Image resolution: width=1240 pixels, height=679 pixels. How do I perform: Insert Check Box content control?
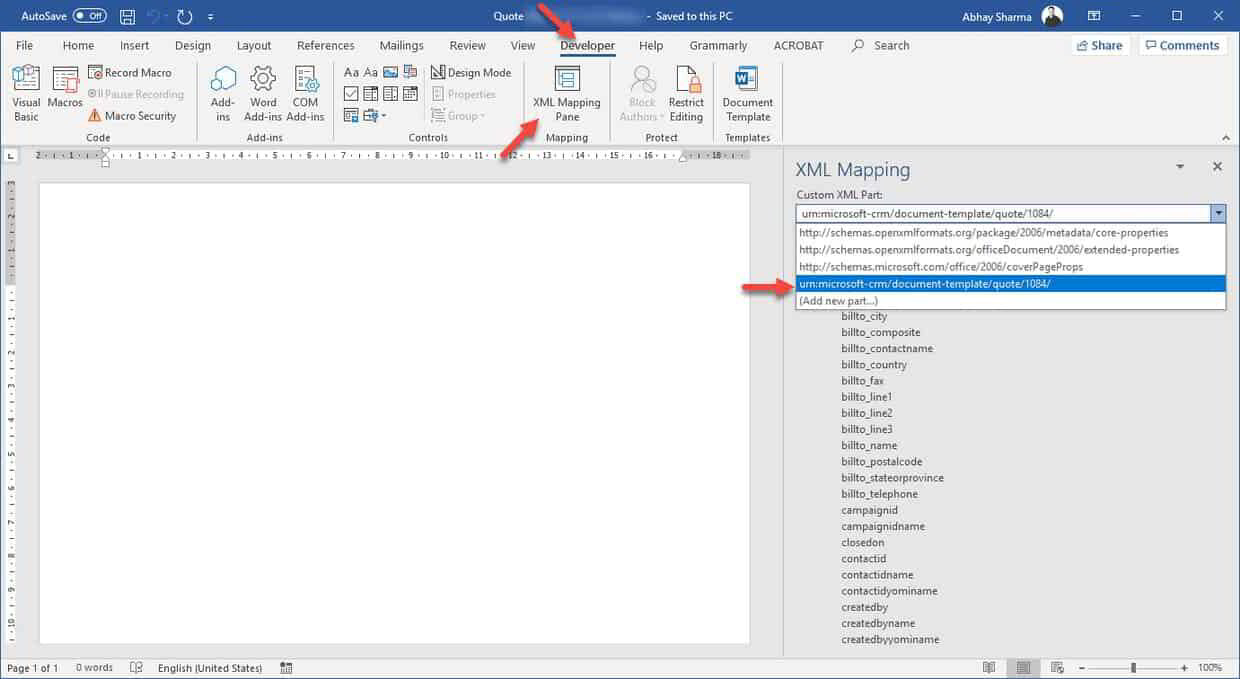351,94
